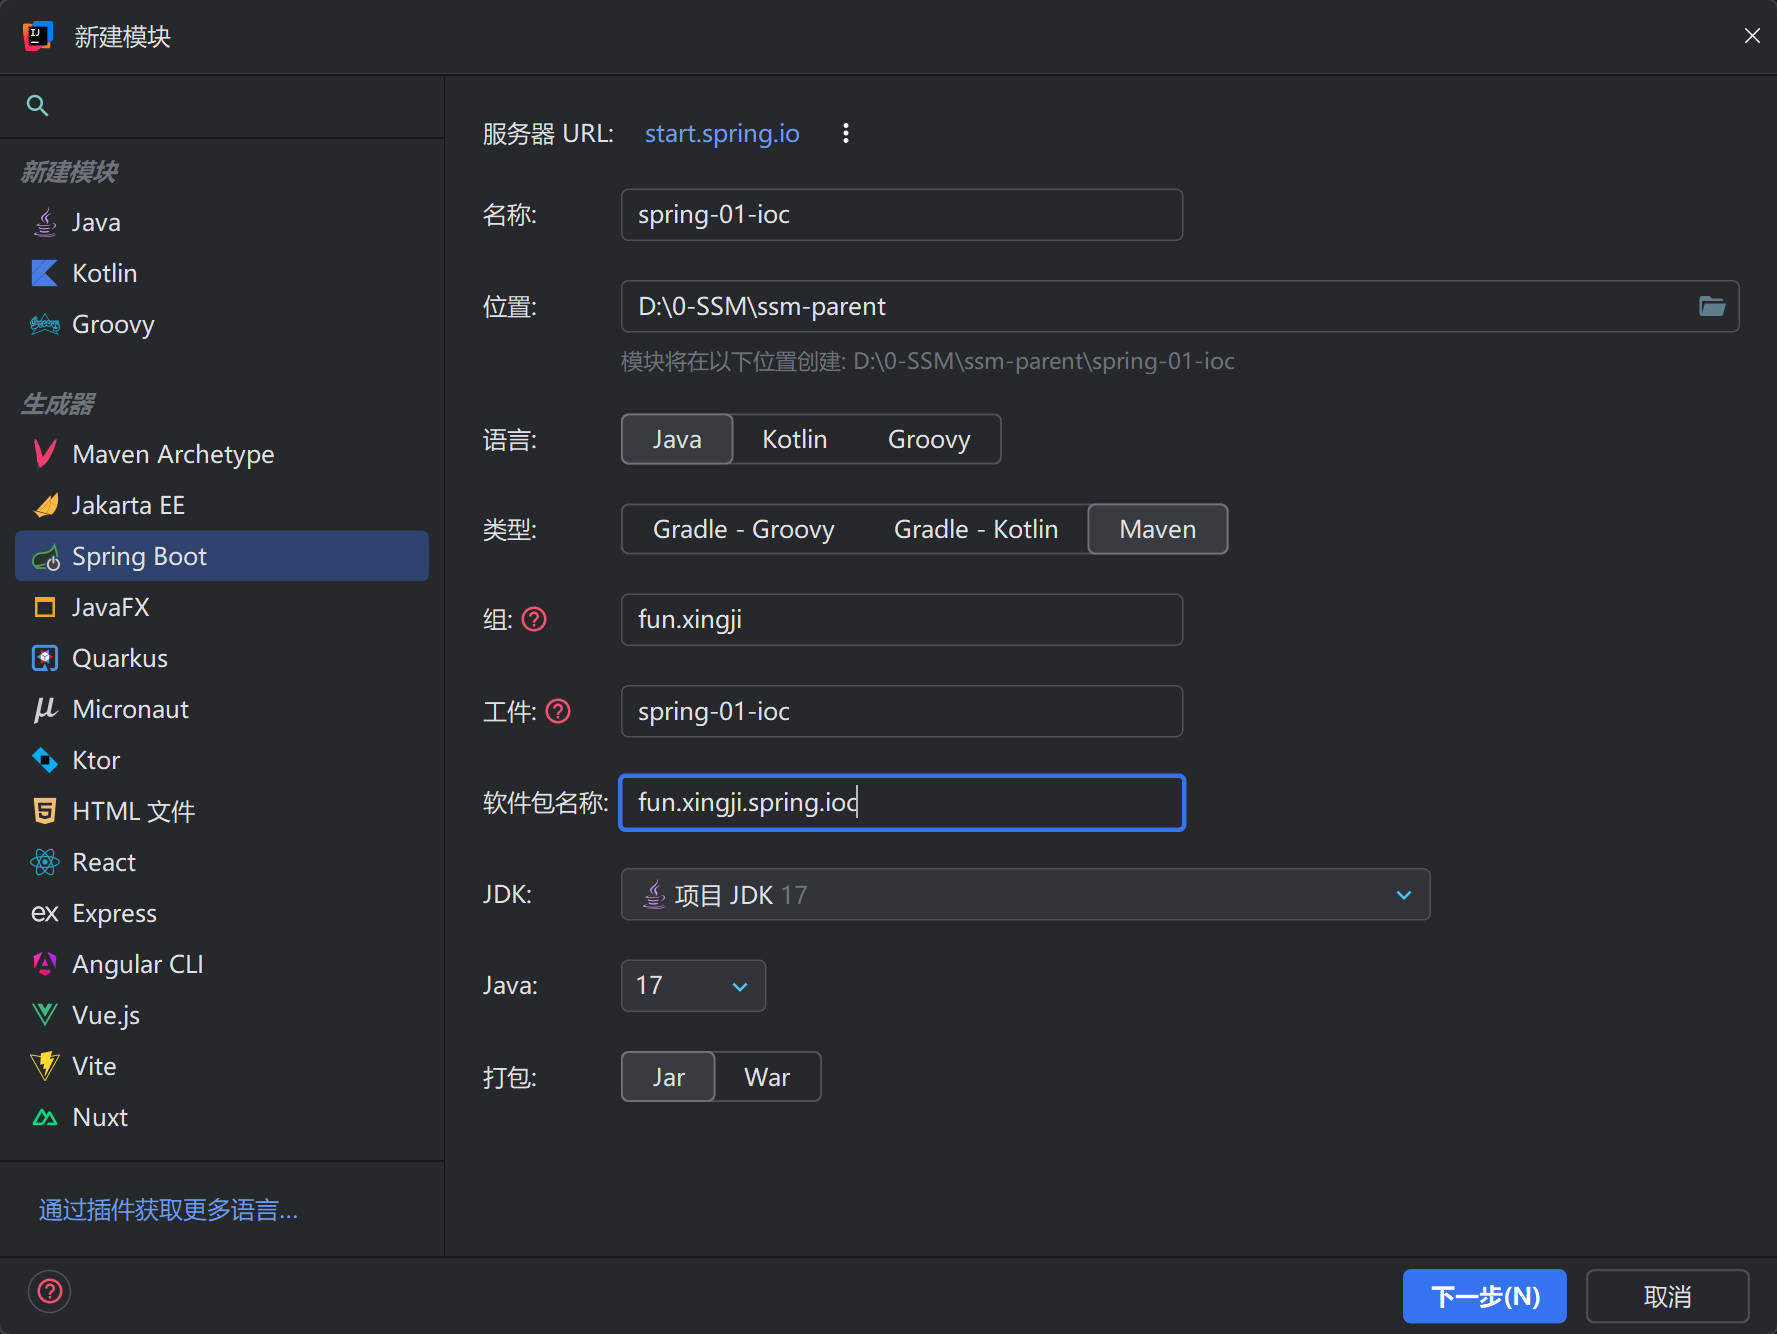Choose the Quarkus generator in sidebar

[120, 659]
